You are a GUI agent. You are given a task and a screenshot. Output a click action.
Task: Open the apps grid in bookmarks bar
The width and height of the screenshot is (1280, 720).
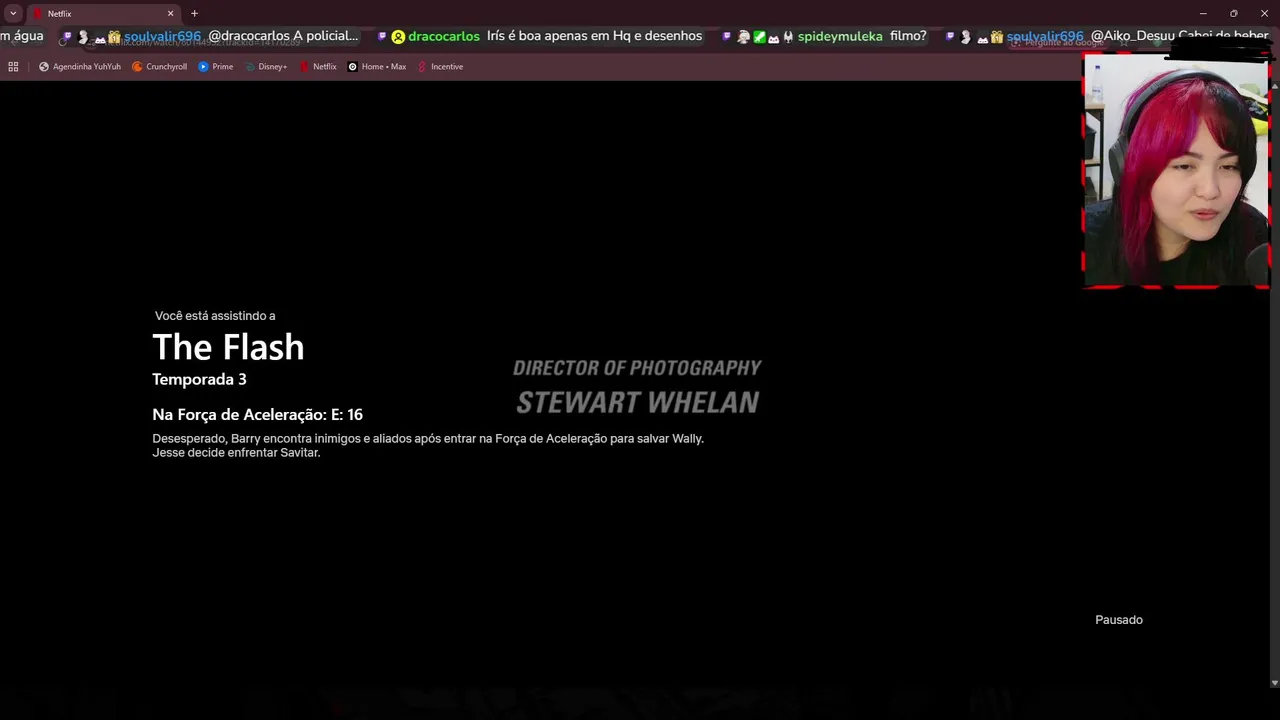[x=13, y=67]
